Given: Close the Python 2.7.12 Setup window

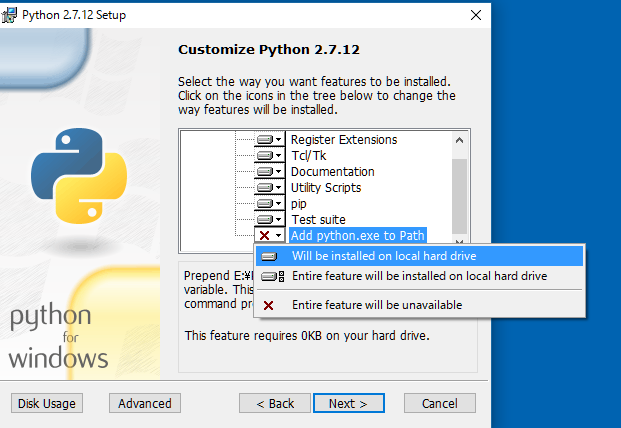Looking at the screenshot, I should 476,15.
